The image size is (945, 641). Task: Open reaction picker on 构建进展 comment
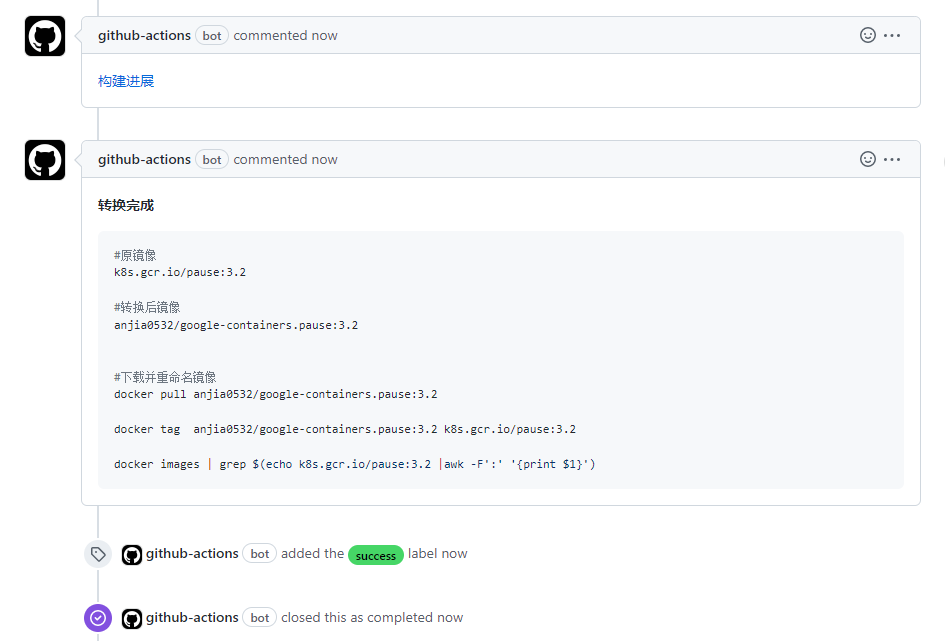tap(867, 35)
